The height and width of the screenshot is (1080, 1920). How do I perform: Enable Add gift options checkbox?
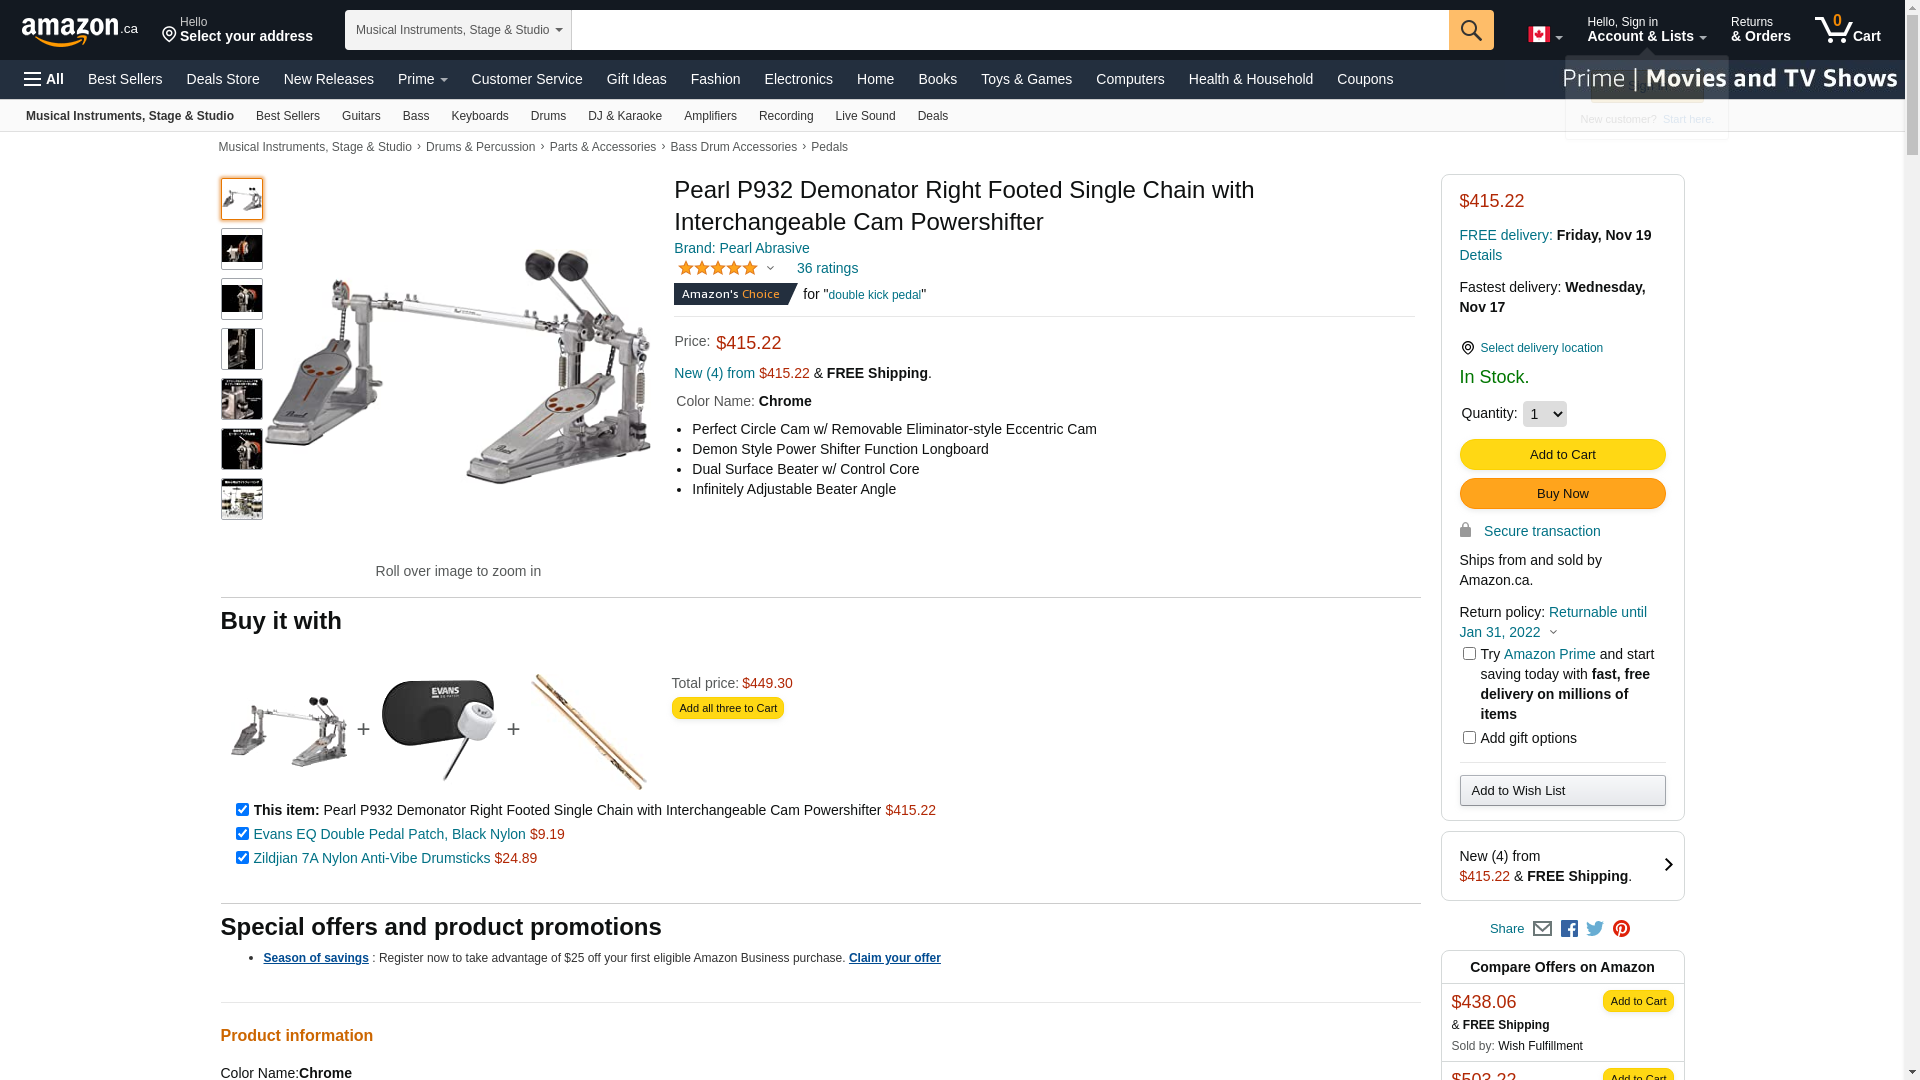click(1469, 737)
